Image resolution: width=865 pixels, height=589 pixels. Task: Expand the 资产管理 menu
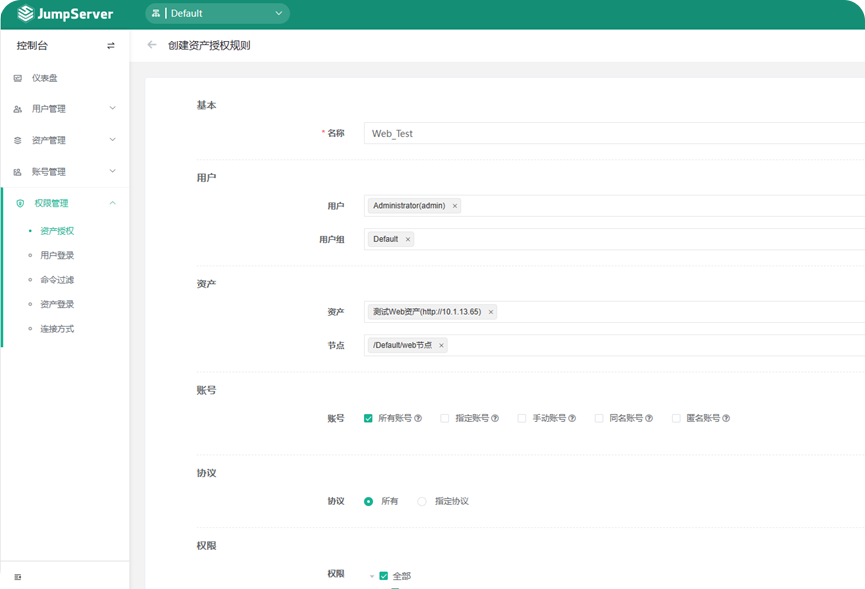pyautogui.click(x=65, y=140)
